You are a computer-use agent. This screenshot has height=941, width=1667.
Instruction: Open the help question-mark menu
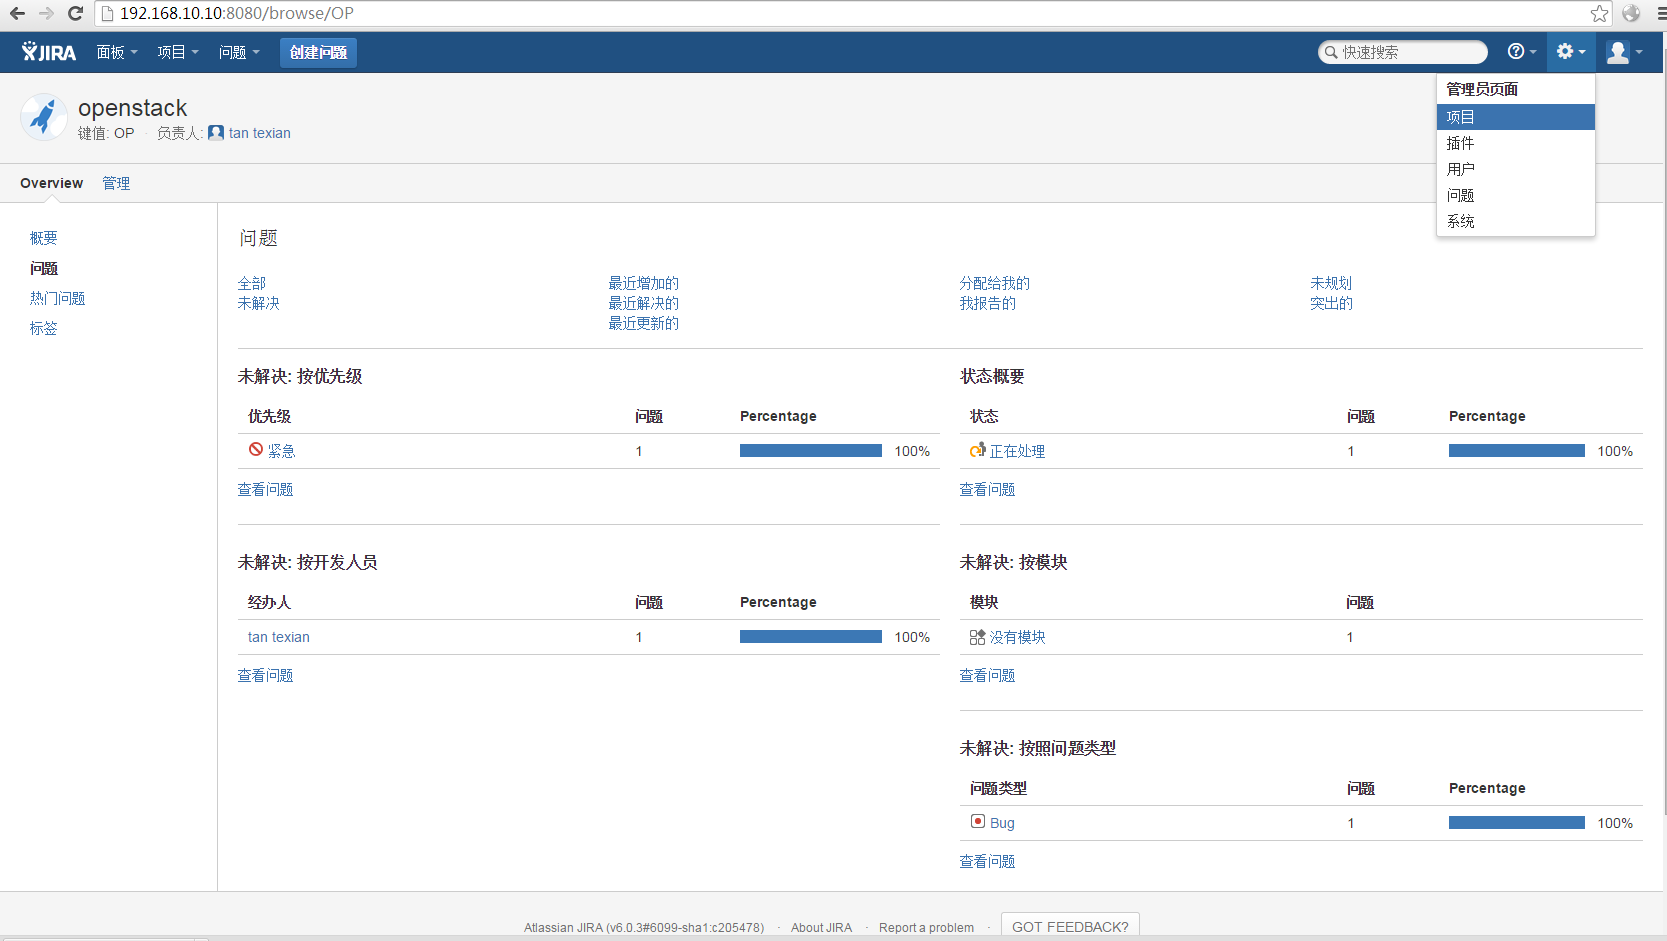click(x=1521, y=52)
